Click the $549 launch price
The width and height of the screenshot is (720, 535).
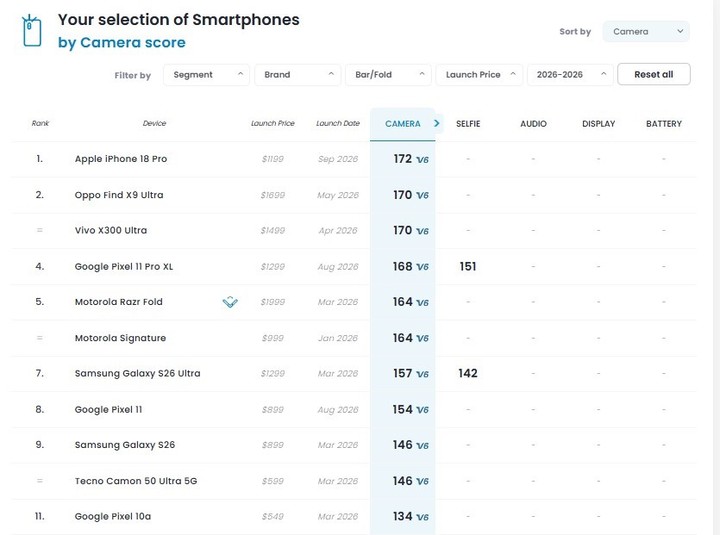point(273,517)
